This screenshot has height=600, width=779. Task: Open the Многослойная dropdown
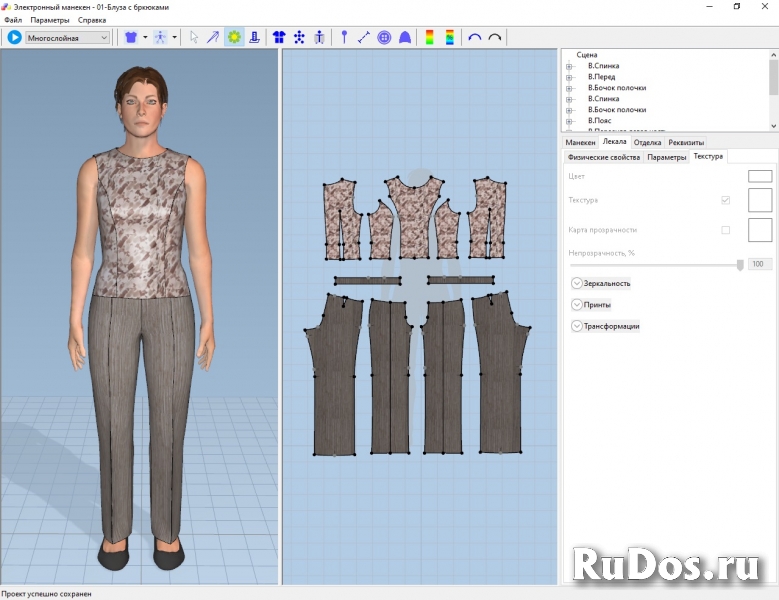coord(68,38)
